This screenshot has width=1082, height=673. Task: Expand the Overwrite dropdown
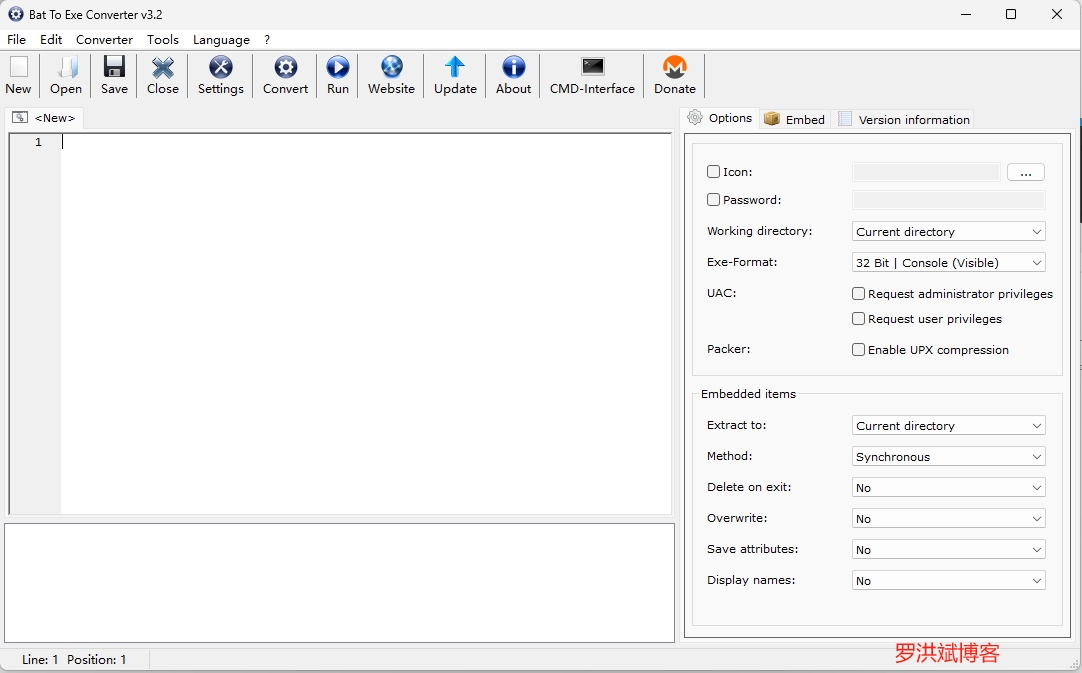coord(949,518)
